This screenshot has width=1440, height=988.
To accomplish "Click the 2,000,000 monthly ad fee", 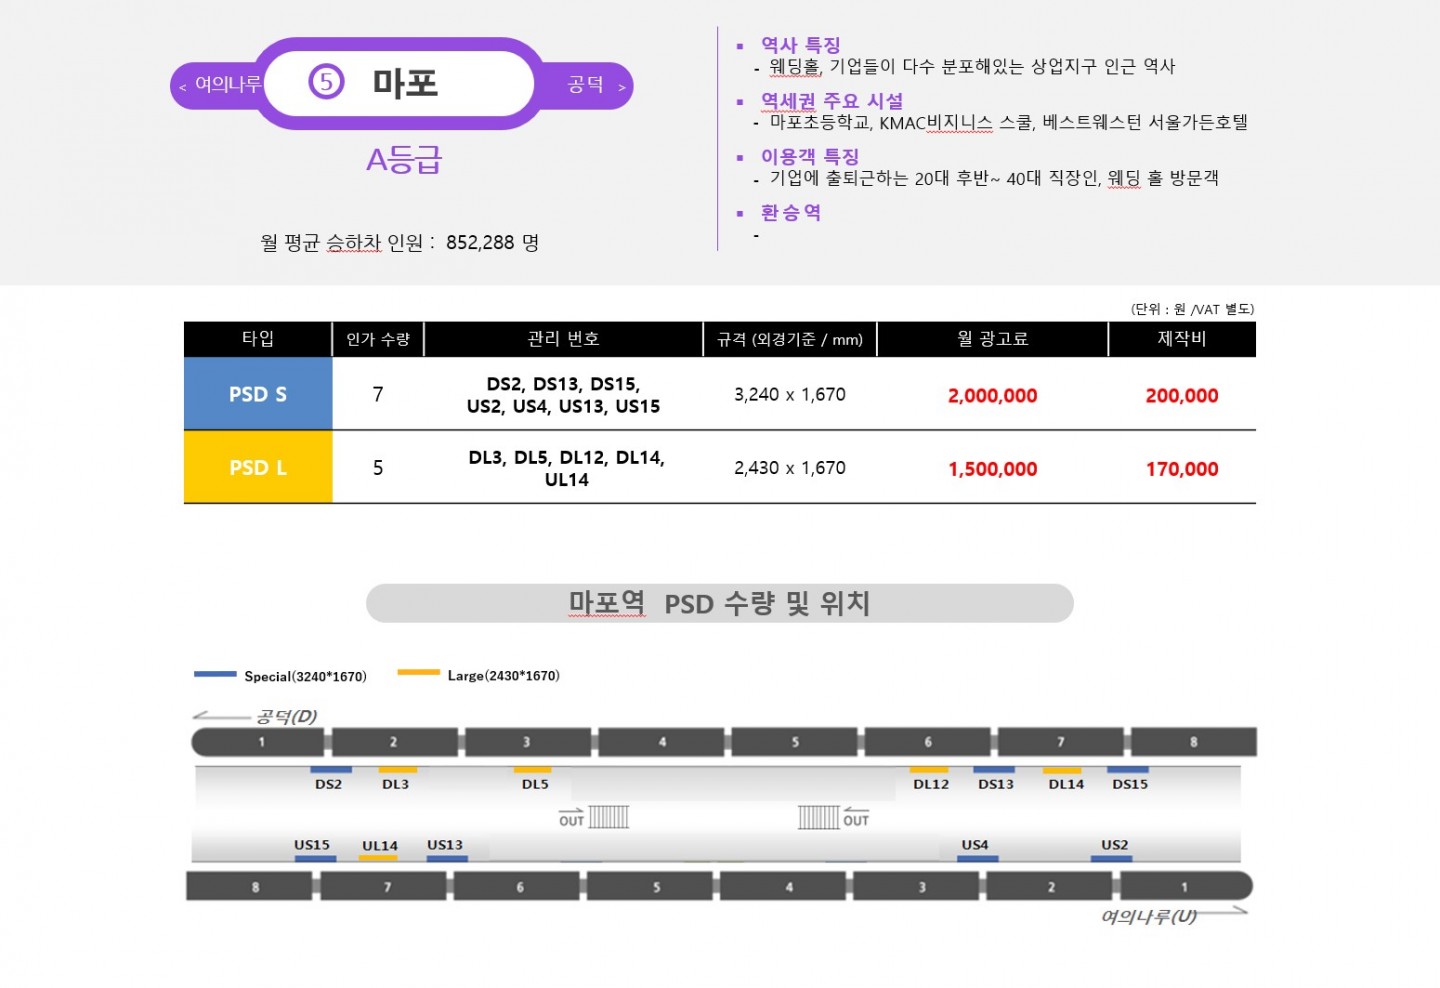I will point(992,396).
